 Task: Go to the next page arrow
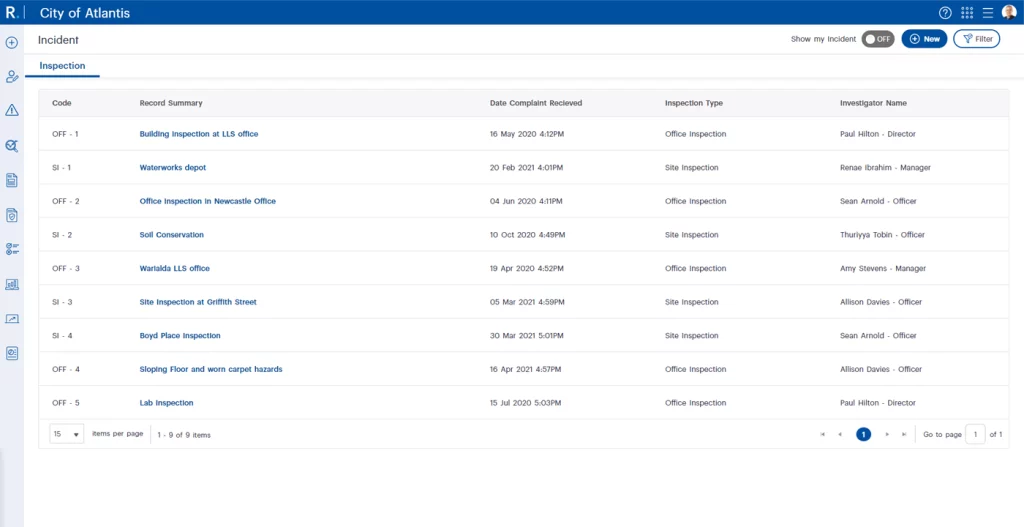pyautogui.click(x=887, y=434)
